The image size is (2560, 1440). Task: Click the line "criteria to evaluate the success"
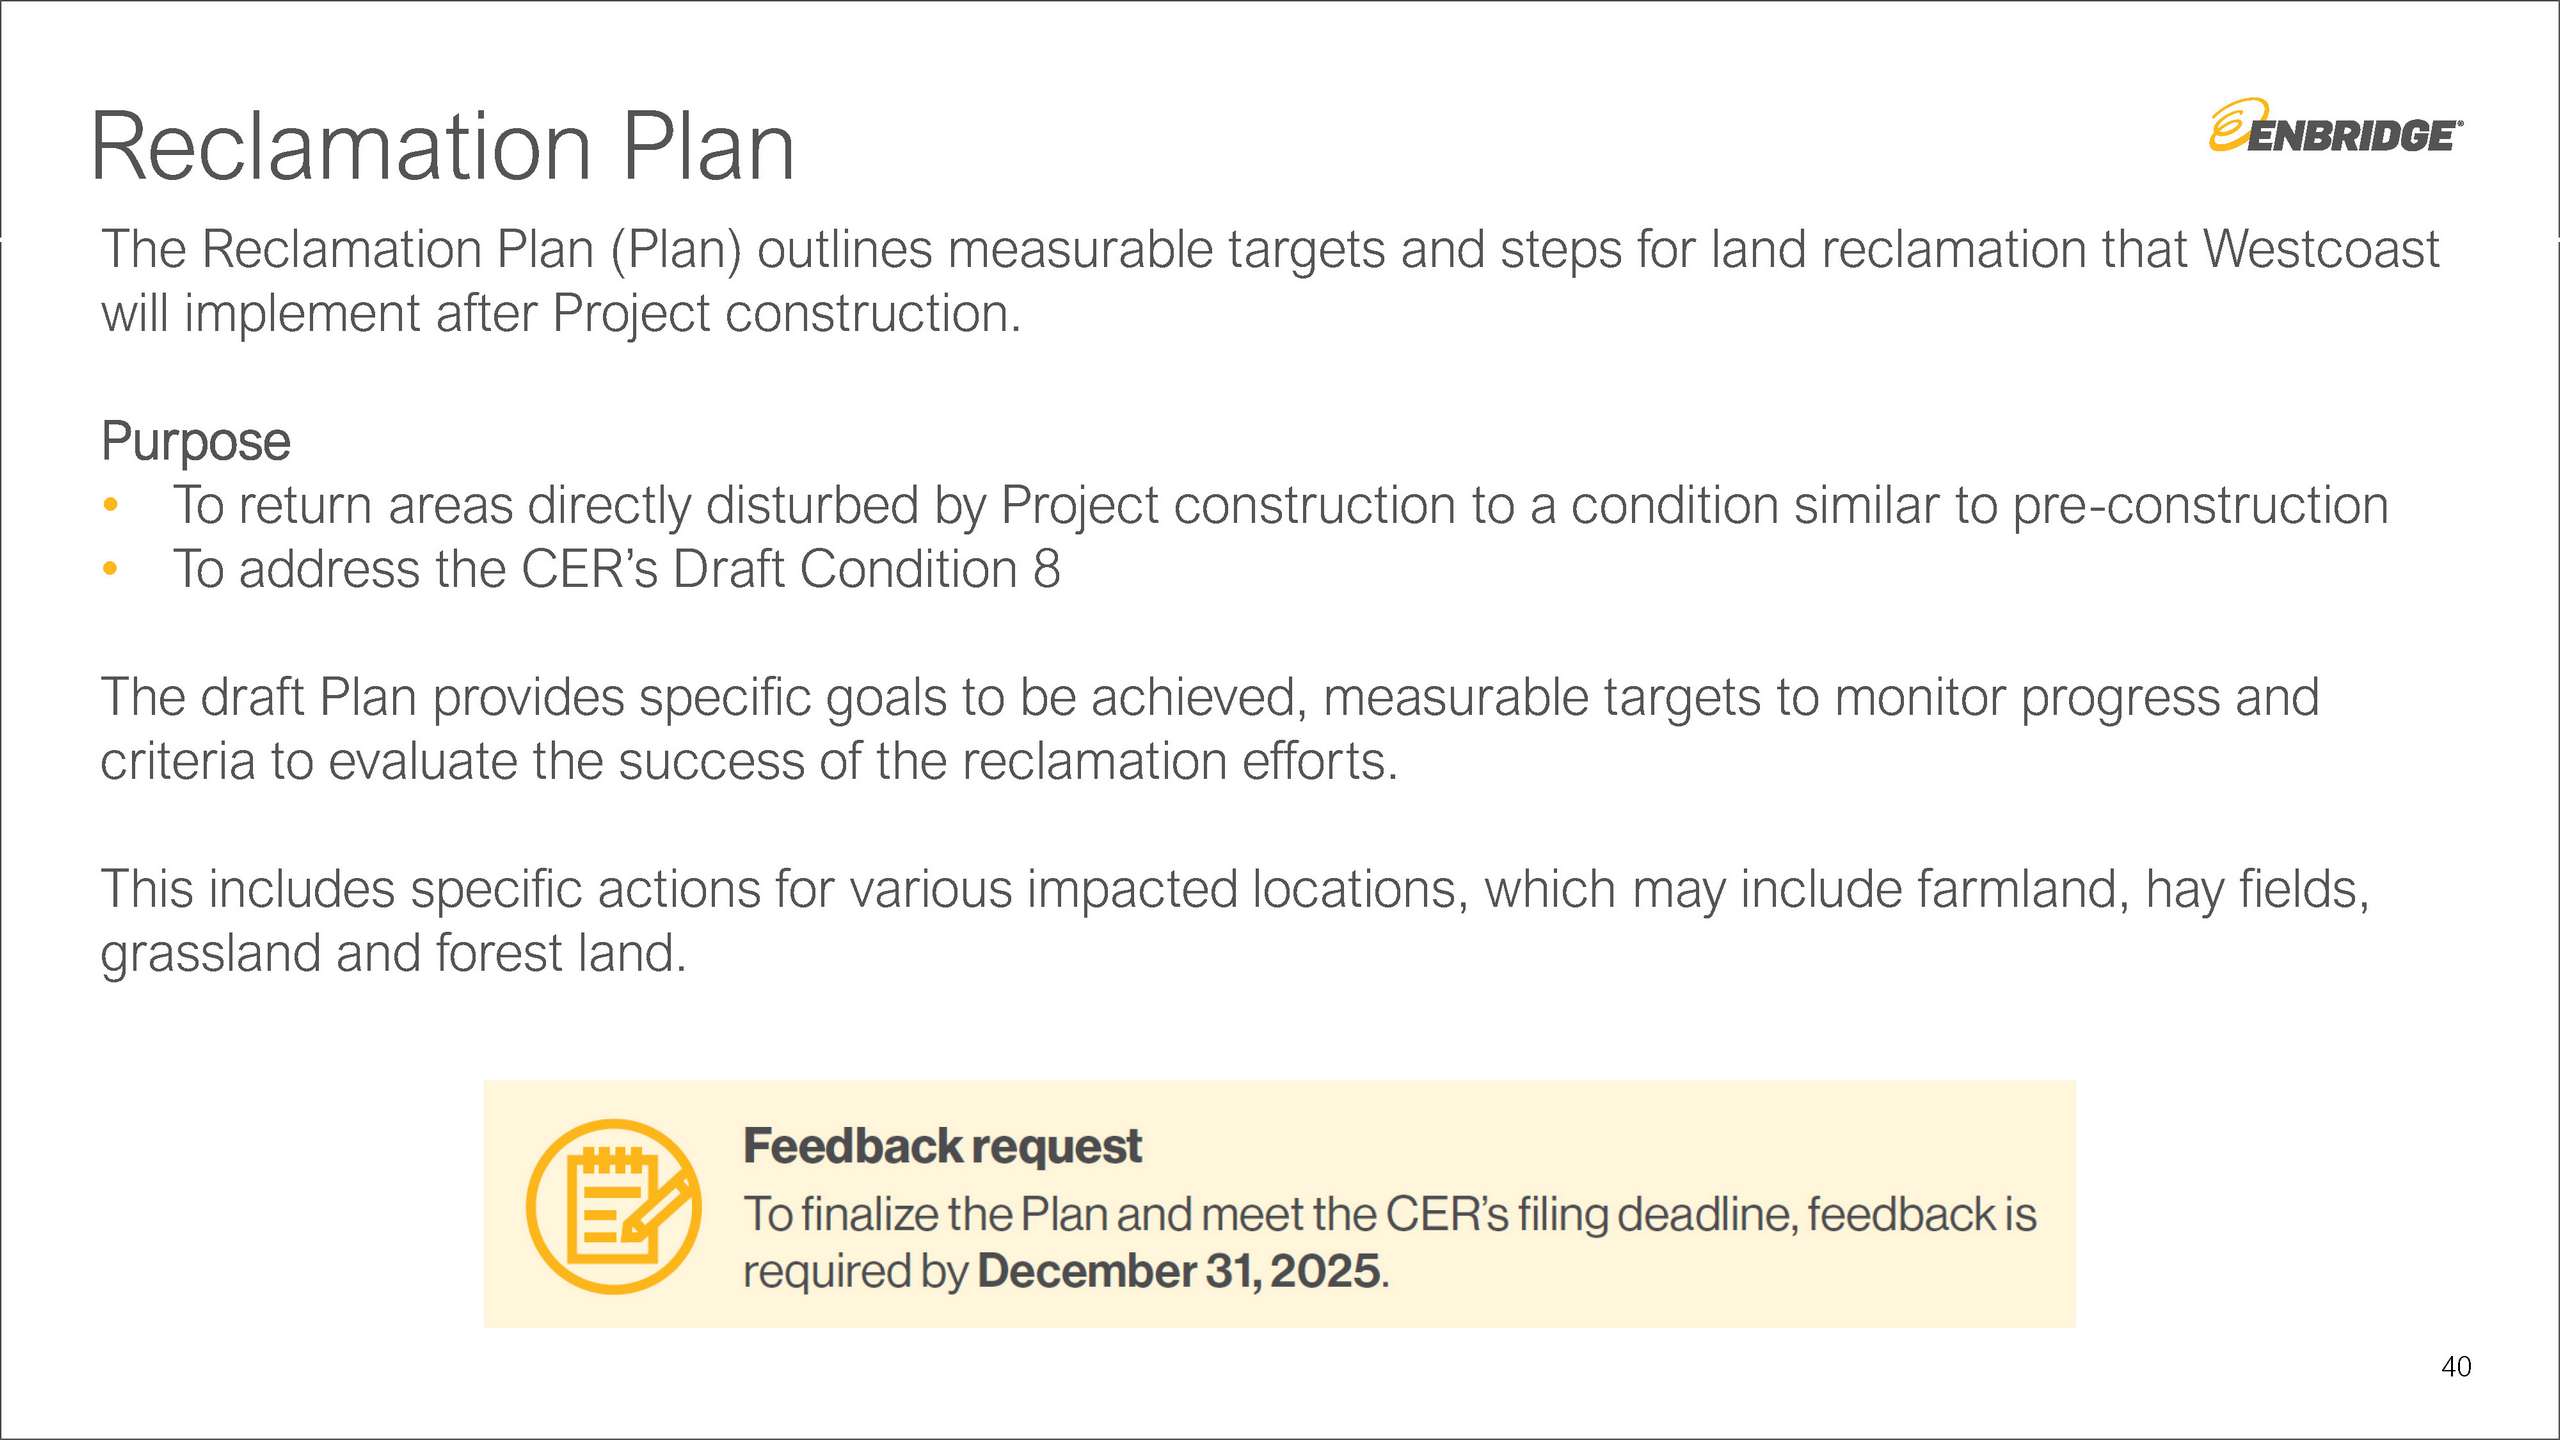[749, 761]
